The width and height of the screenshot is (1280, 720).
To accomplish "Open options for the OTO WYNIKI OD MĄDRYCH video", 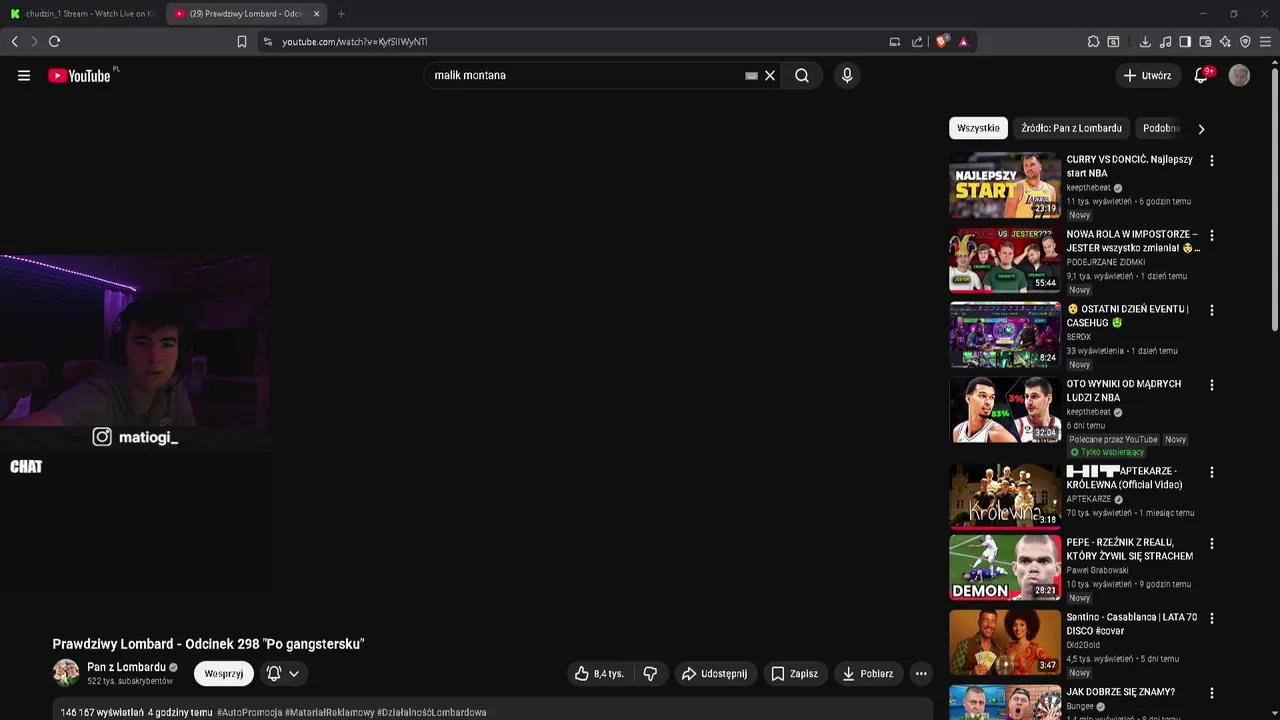I will pyautogui.click(x=1212, y=385).
